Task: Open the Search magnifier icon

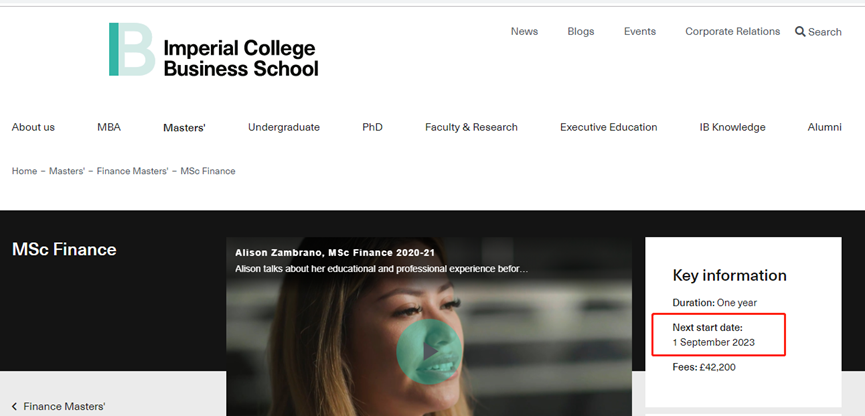Action: [800, 31]
